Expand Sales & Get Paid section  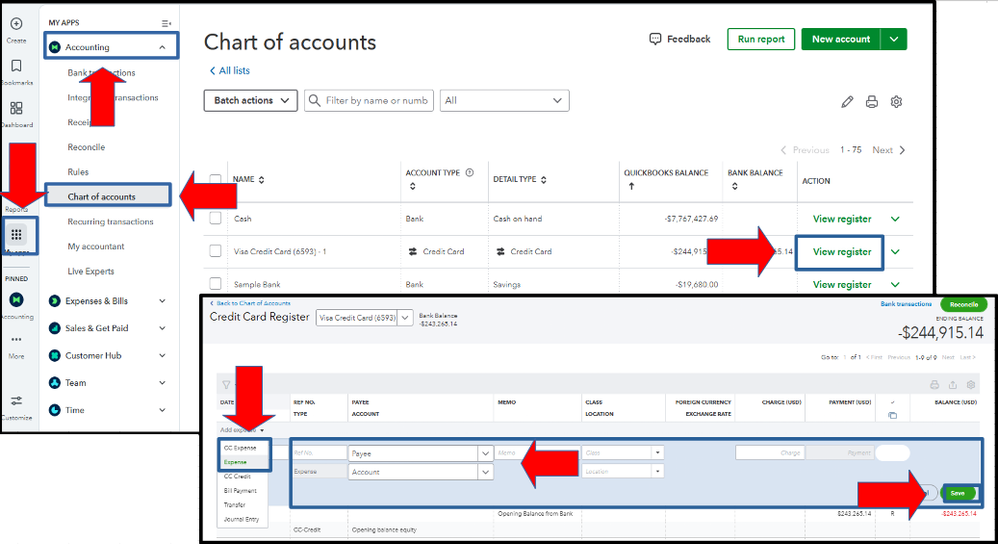(162, 328)
